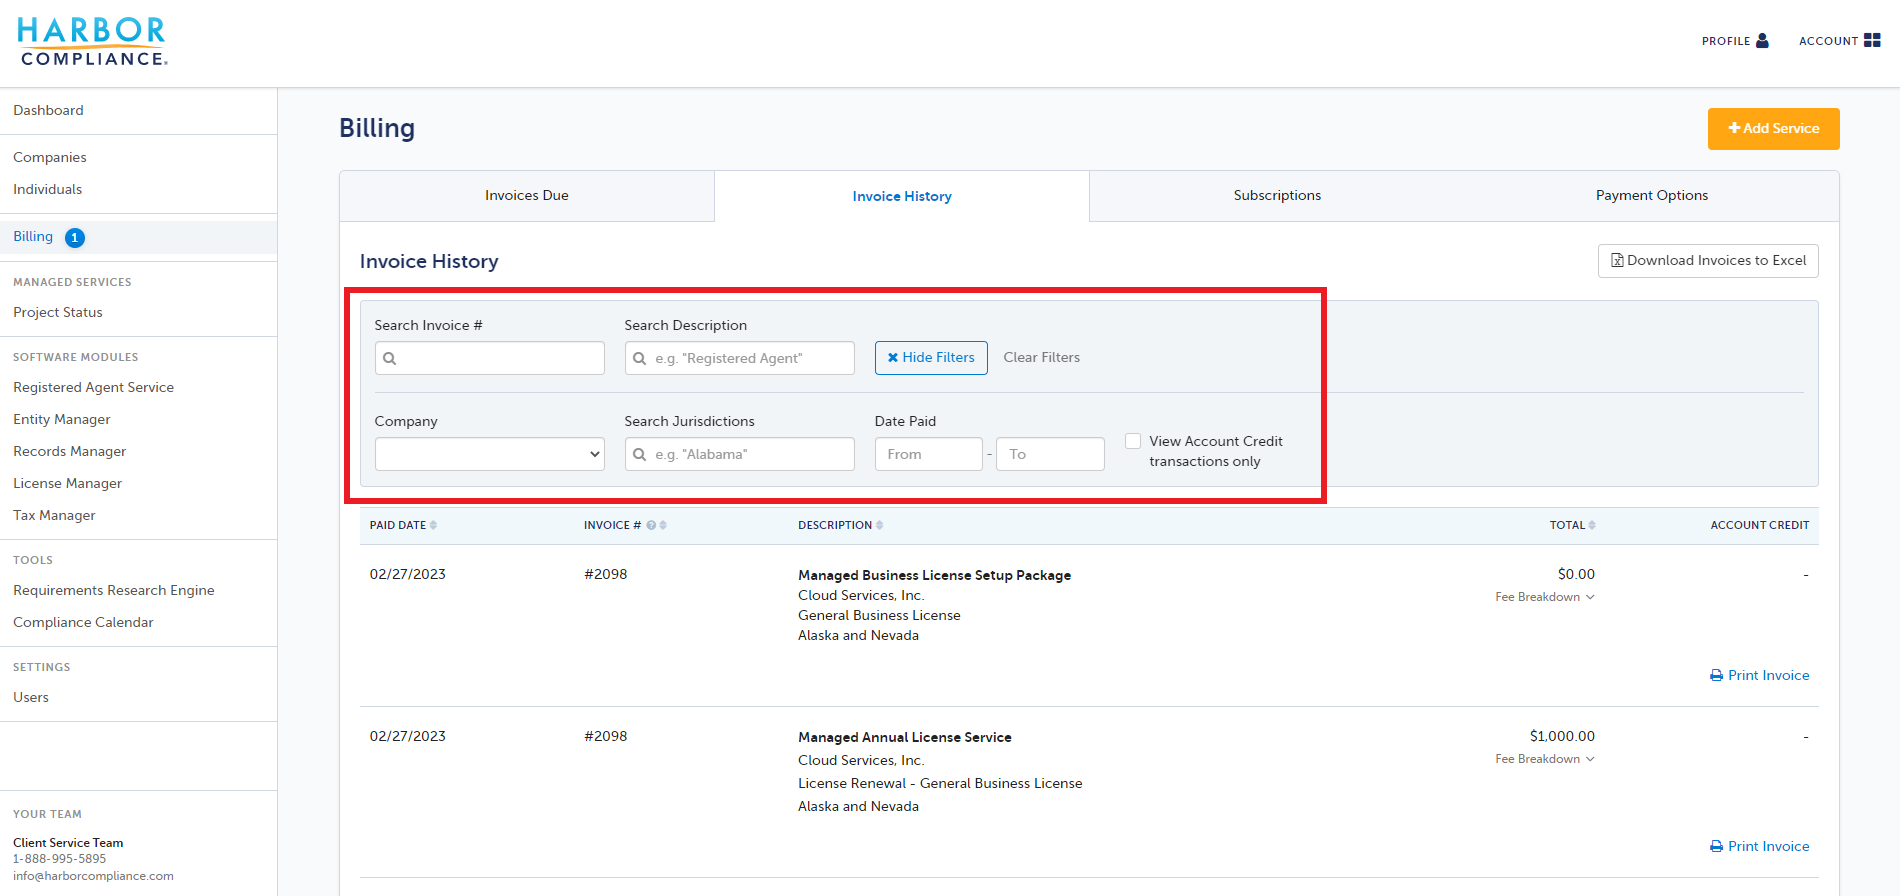1900x896 pixels.
Task: Open the Profile person icon
Action: [1762, 41]
